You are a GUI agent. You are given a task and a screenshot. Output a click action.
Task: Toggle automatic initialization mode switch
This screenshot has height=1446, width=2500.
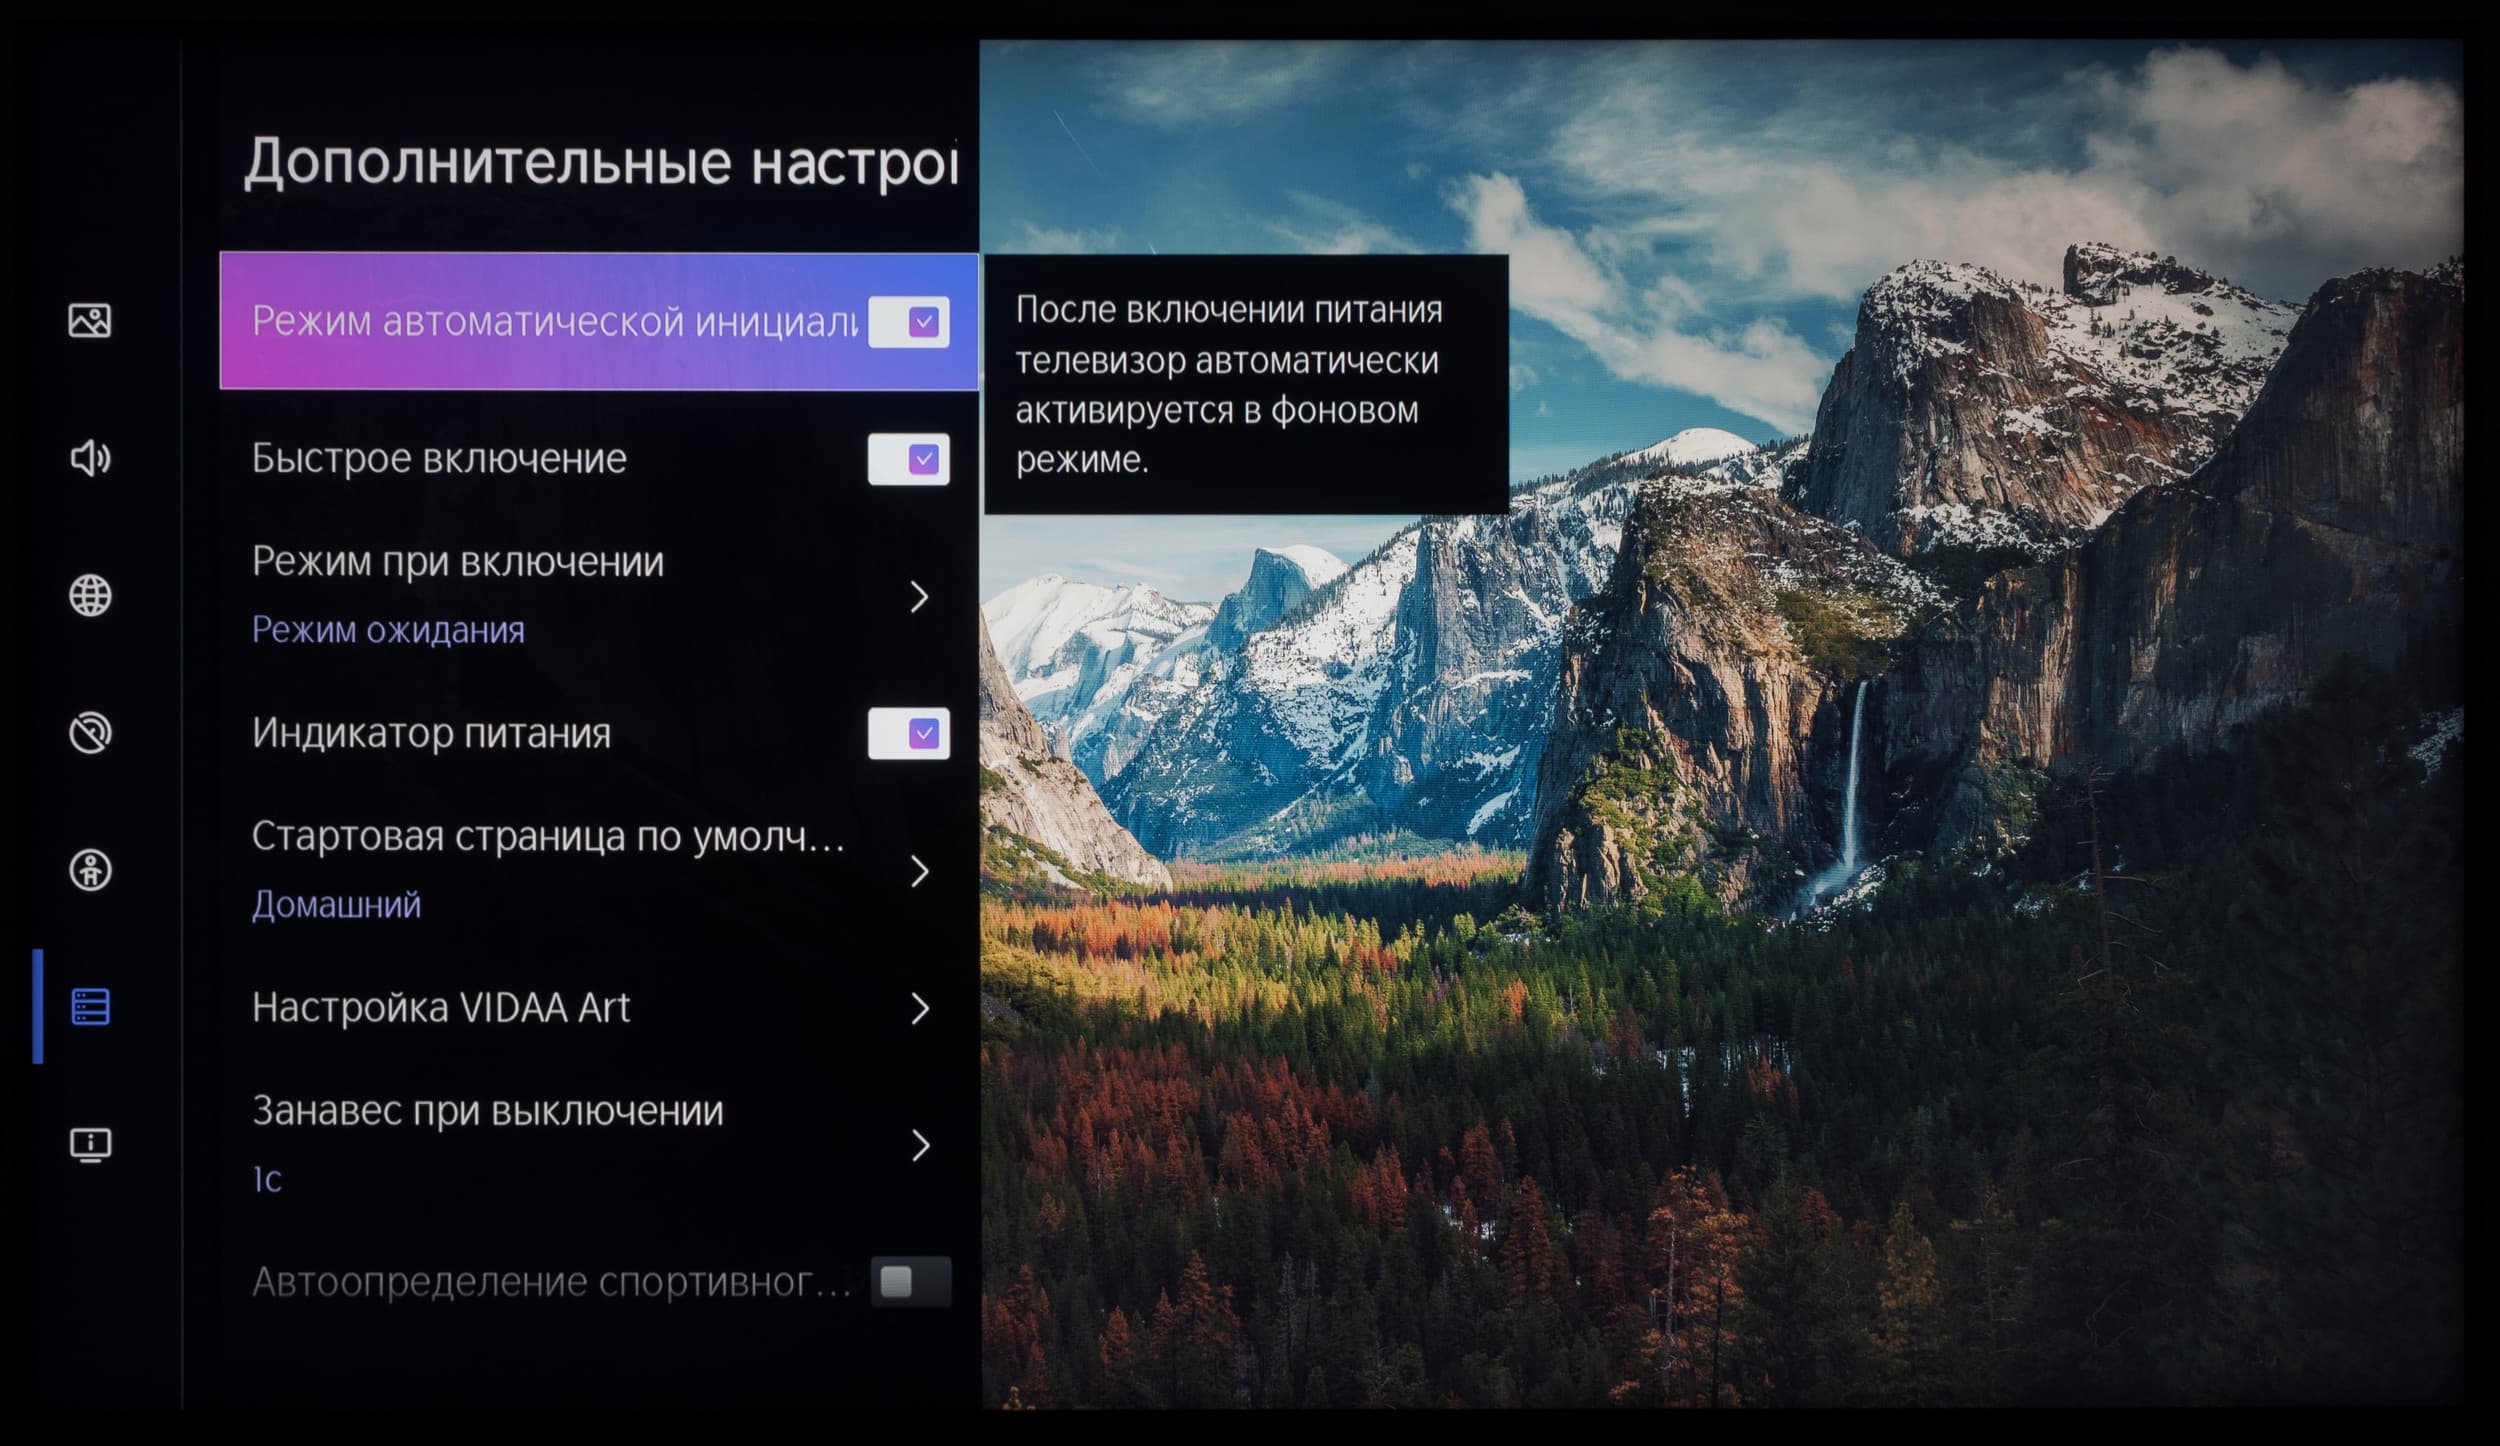click(x=908, y=322)
